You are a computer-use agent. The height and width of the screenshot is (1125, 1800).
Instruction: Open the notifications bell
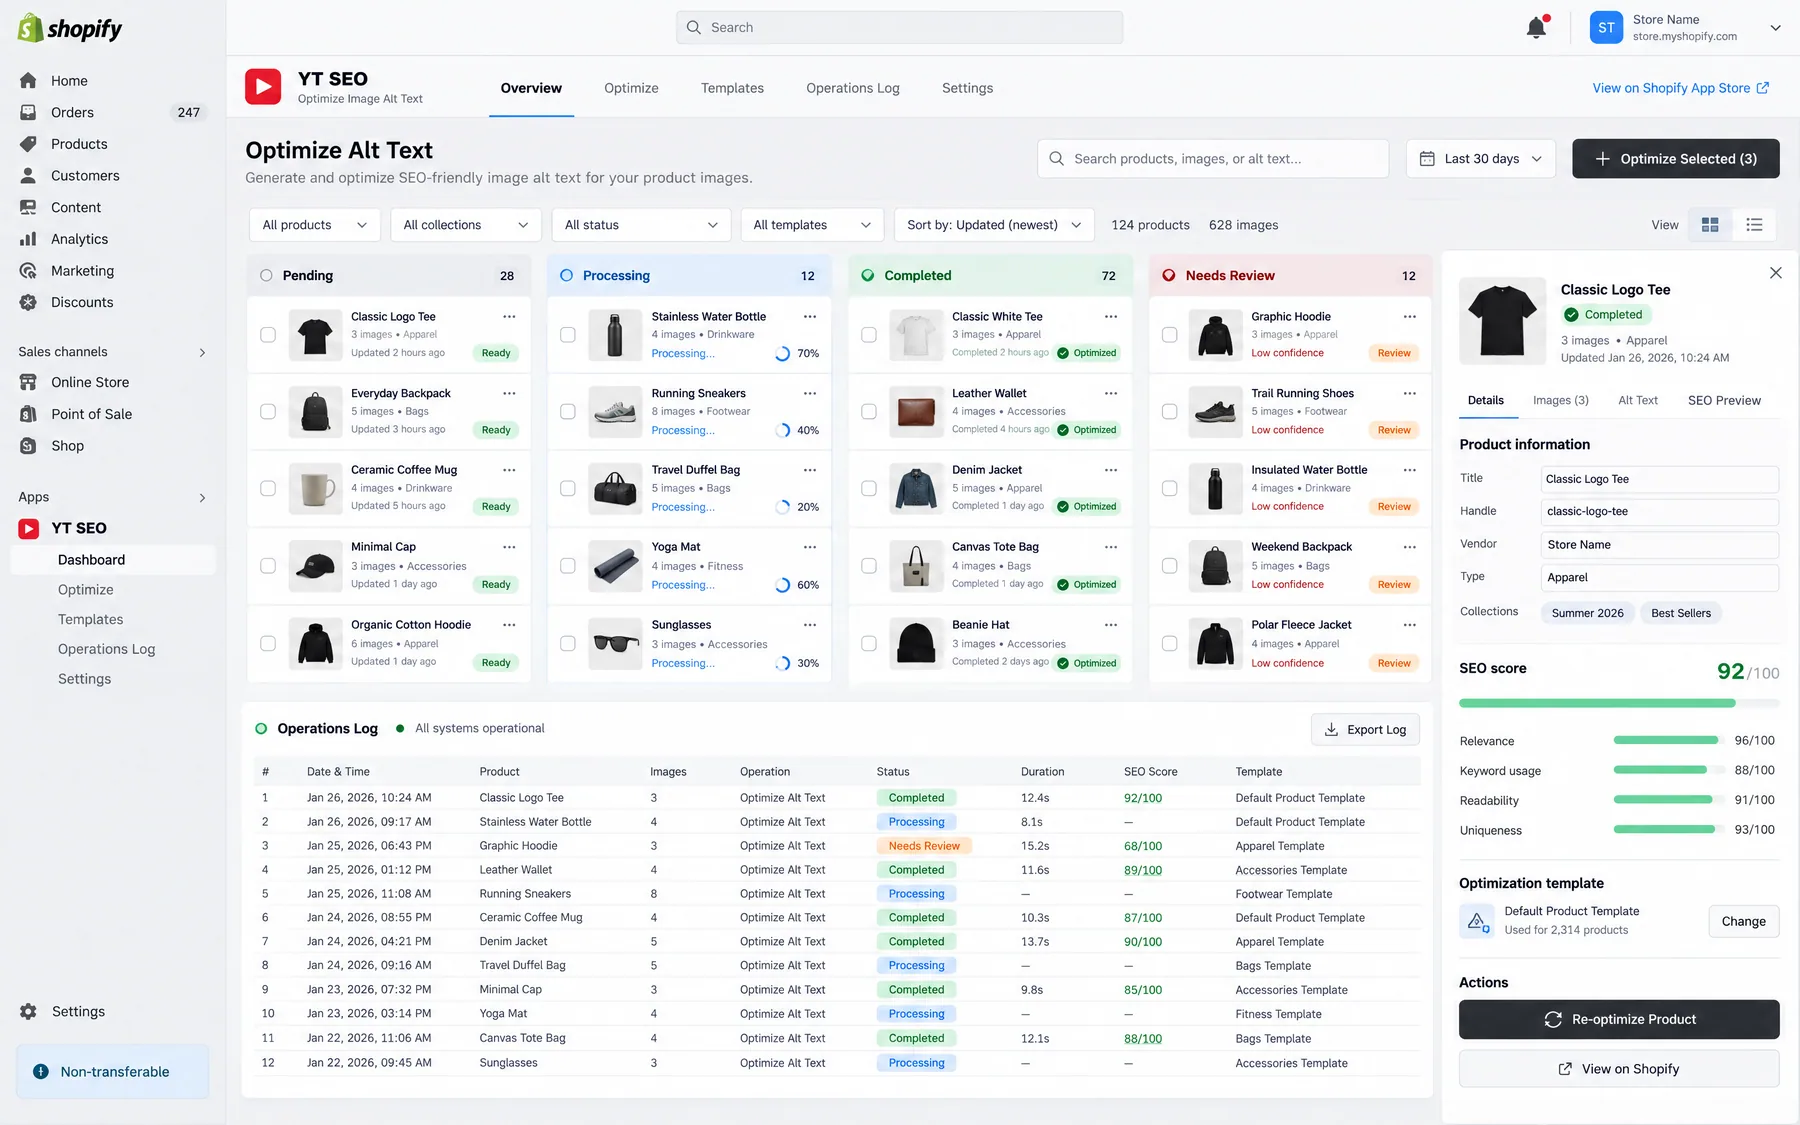click(x=1537, y=27)
